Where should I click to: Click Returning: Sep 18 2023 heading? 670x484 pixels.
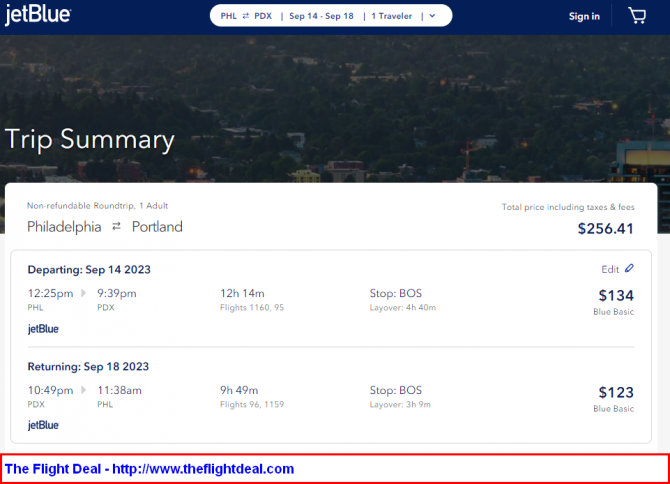[88, 367]
